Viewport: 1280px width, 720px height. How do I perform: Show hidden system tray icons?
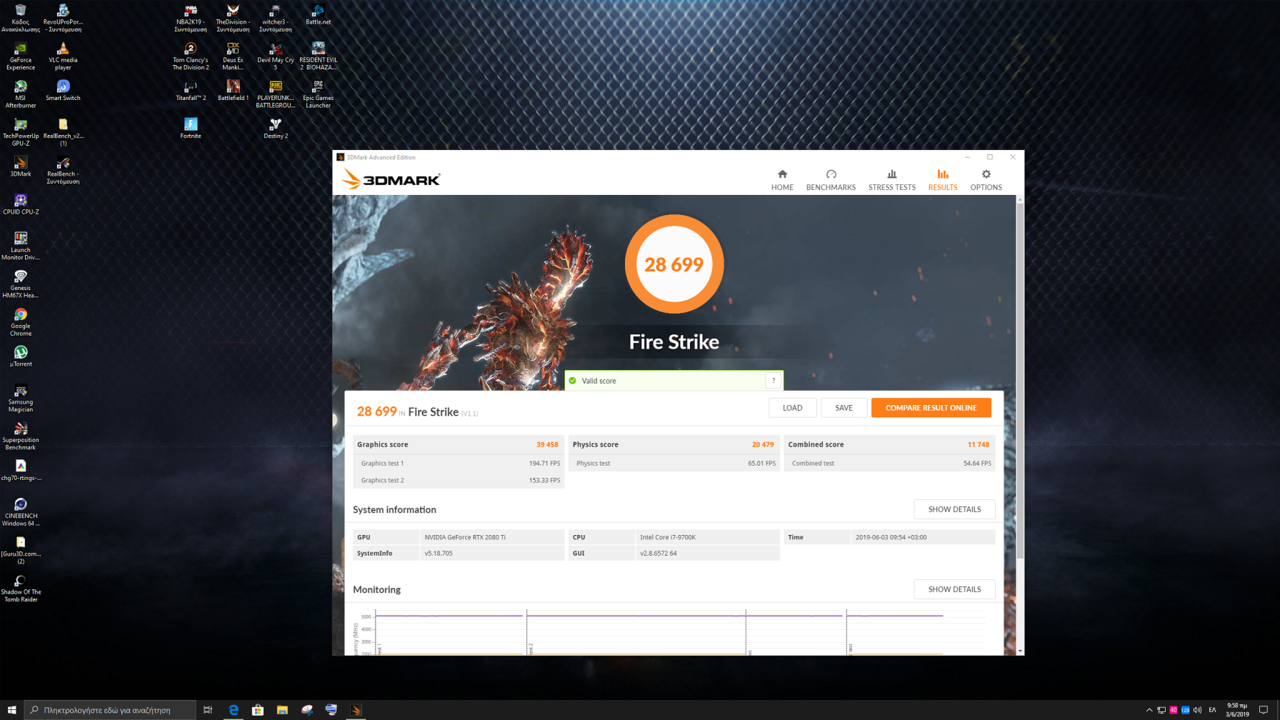coord(1149,710)
